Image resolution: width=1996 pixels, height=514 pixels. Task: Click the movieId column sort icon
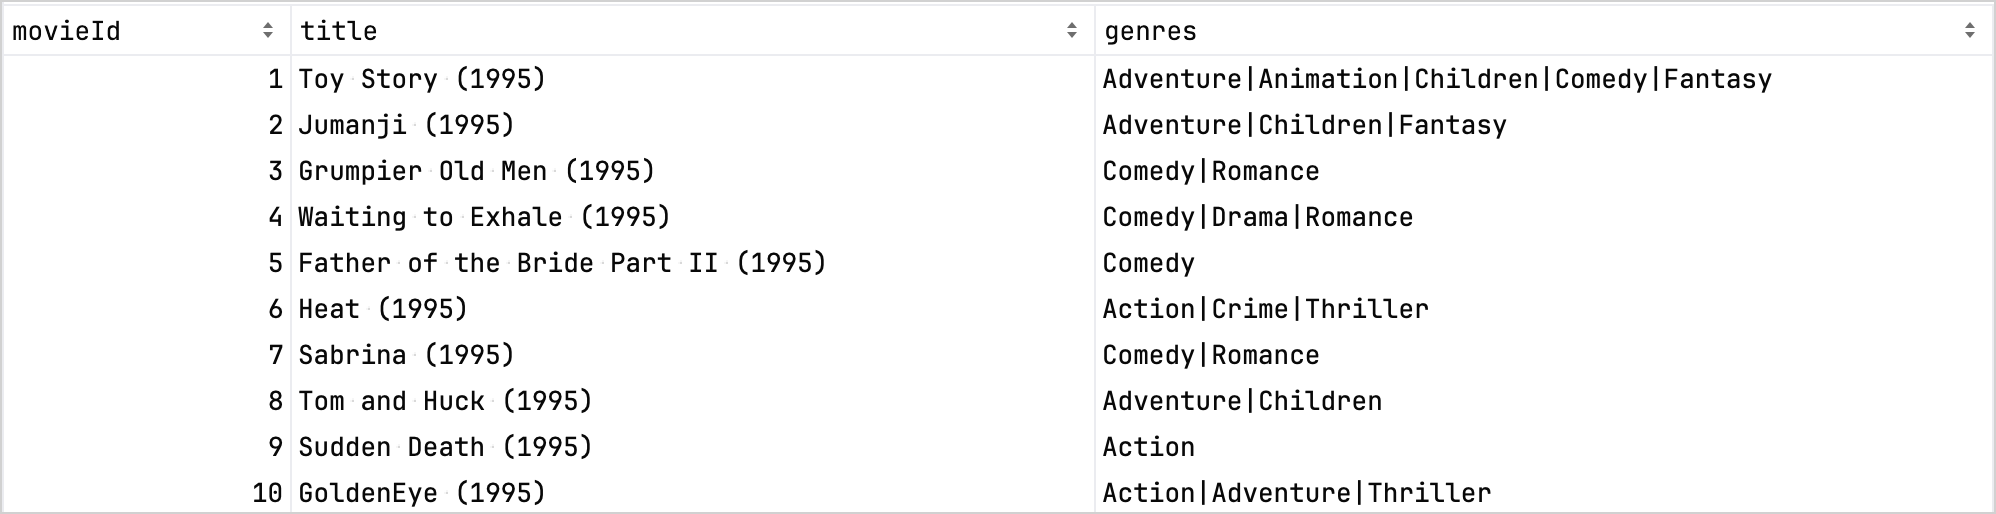(x=267, y=31)
